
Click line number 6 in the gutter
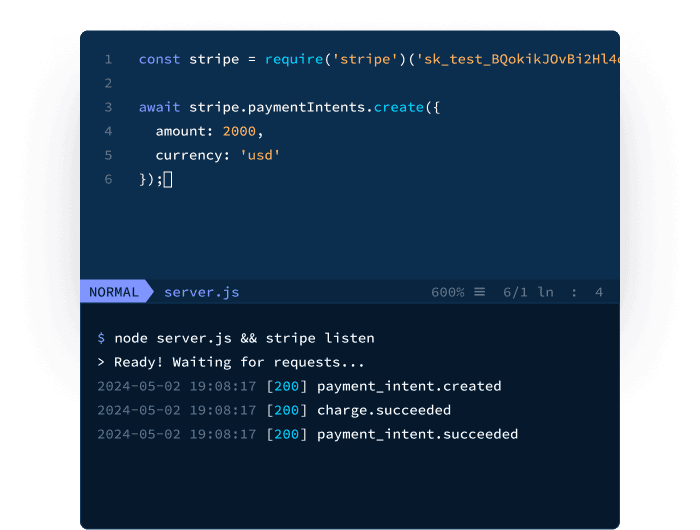coord(108,179)
